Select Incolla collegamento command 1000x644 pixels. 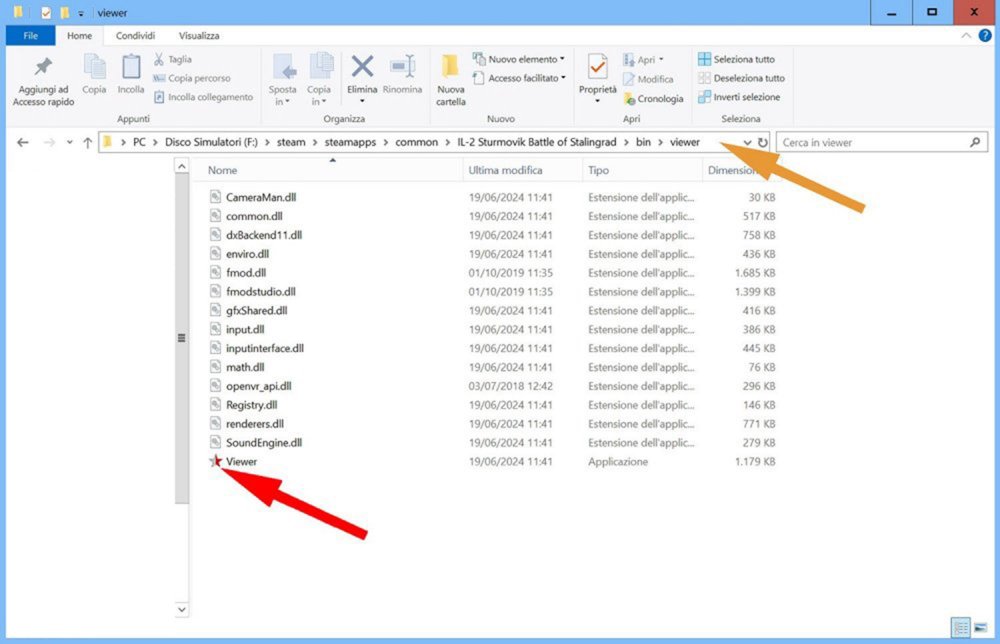coord(203,98)
